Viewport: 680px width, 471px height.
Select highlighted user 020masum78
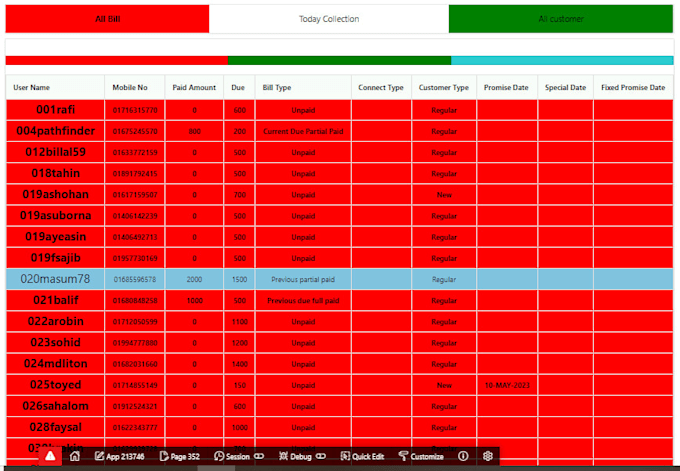coord(56,279)
